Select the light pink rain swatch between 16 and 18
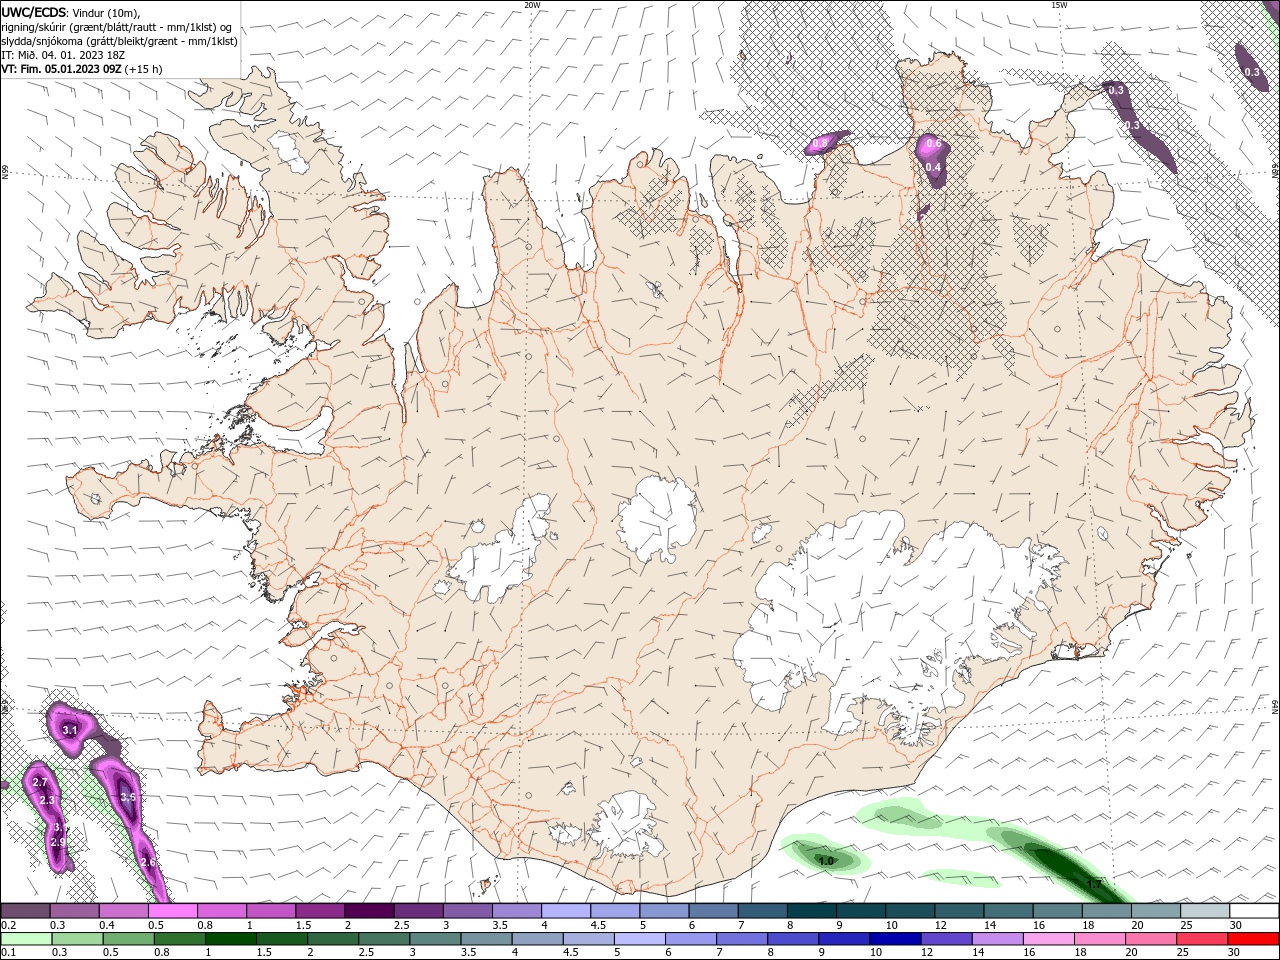 (1048, 939)
